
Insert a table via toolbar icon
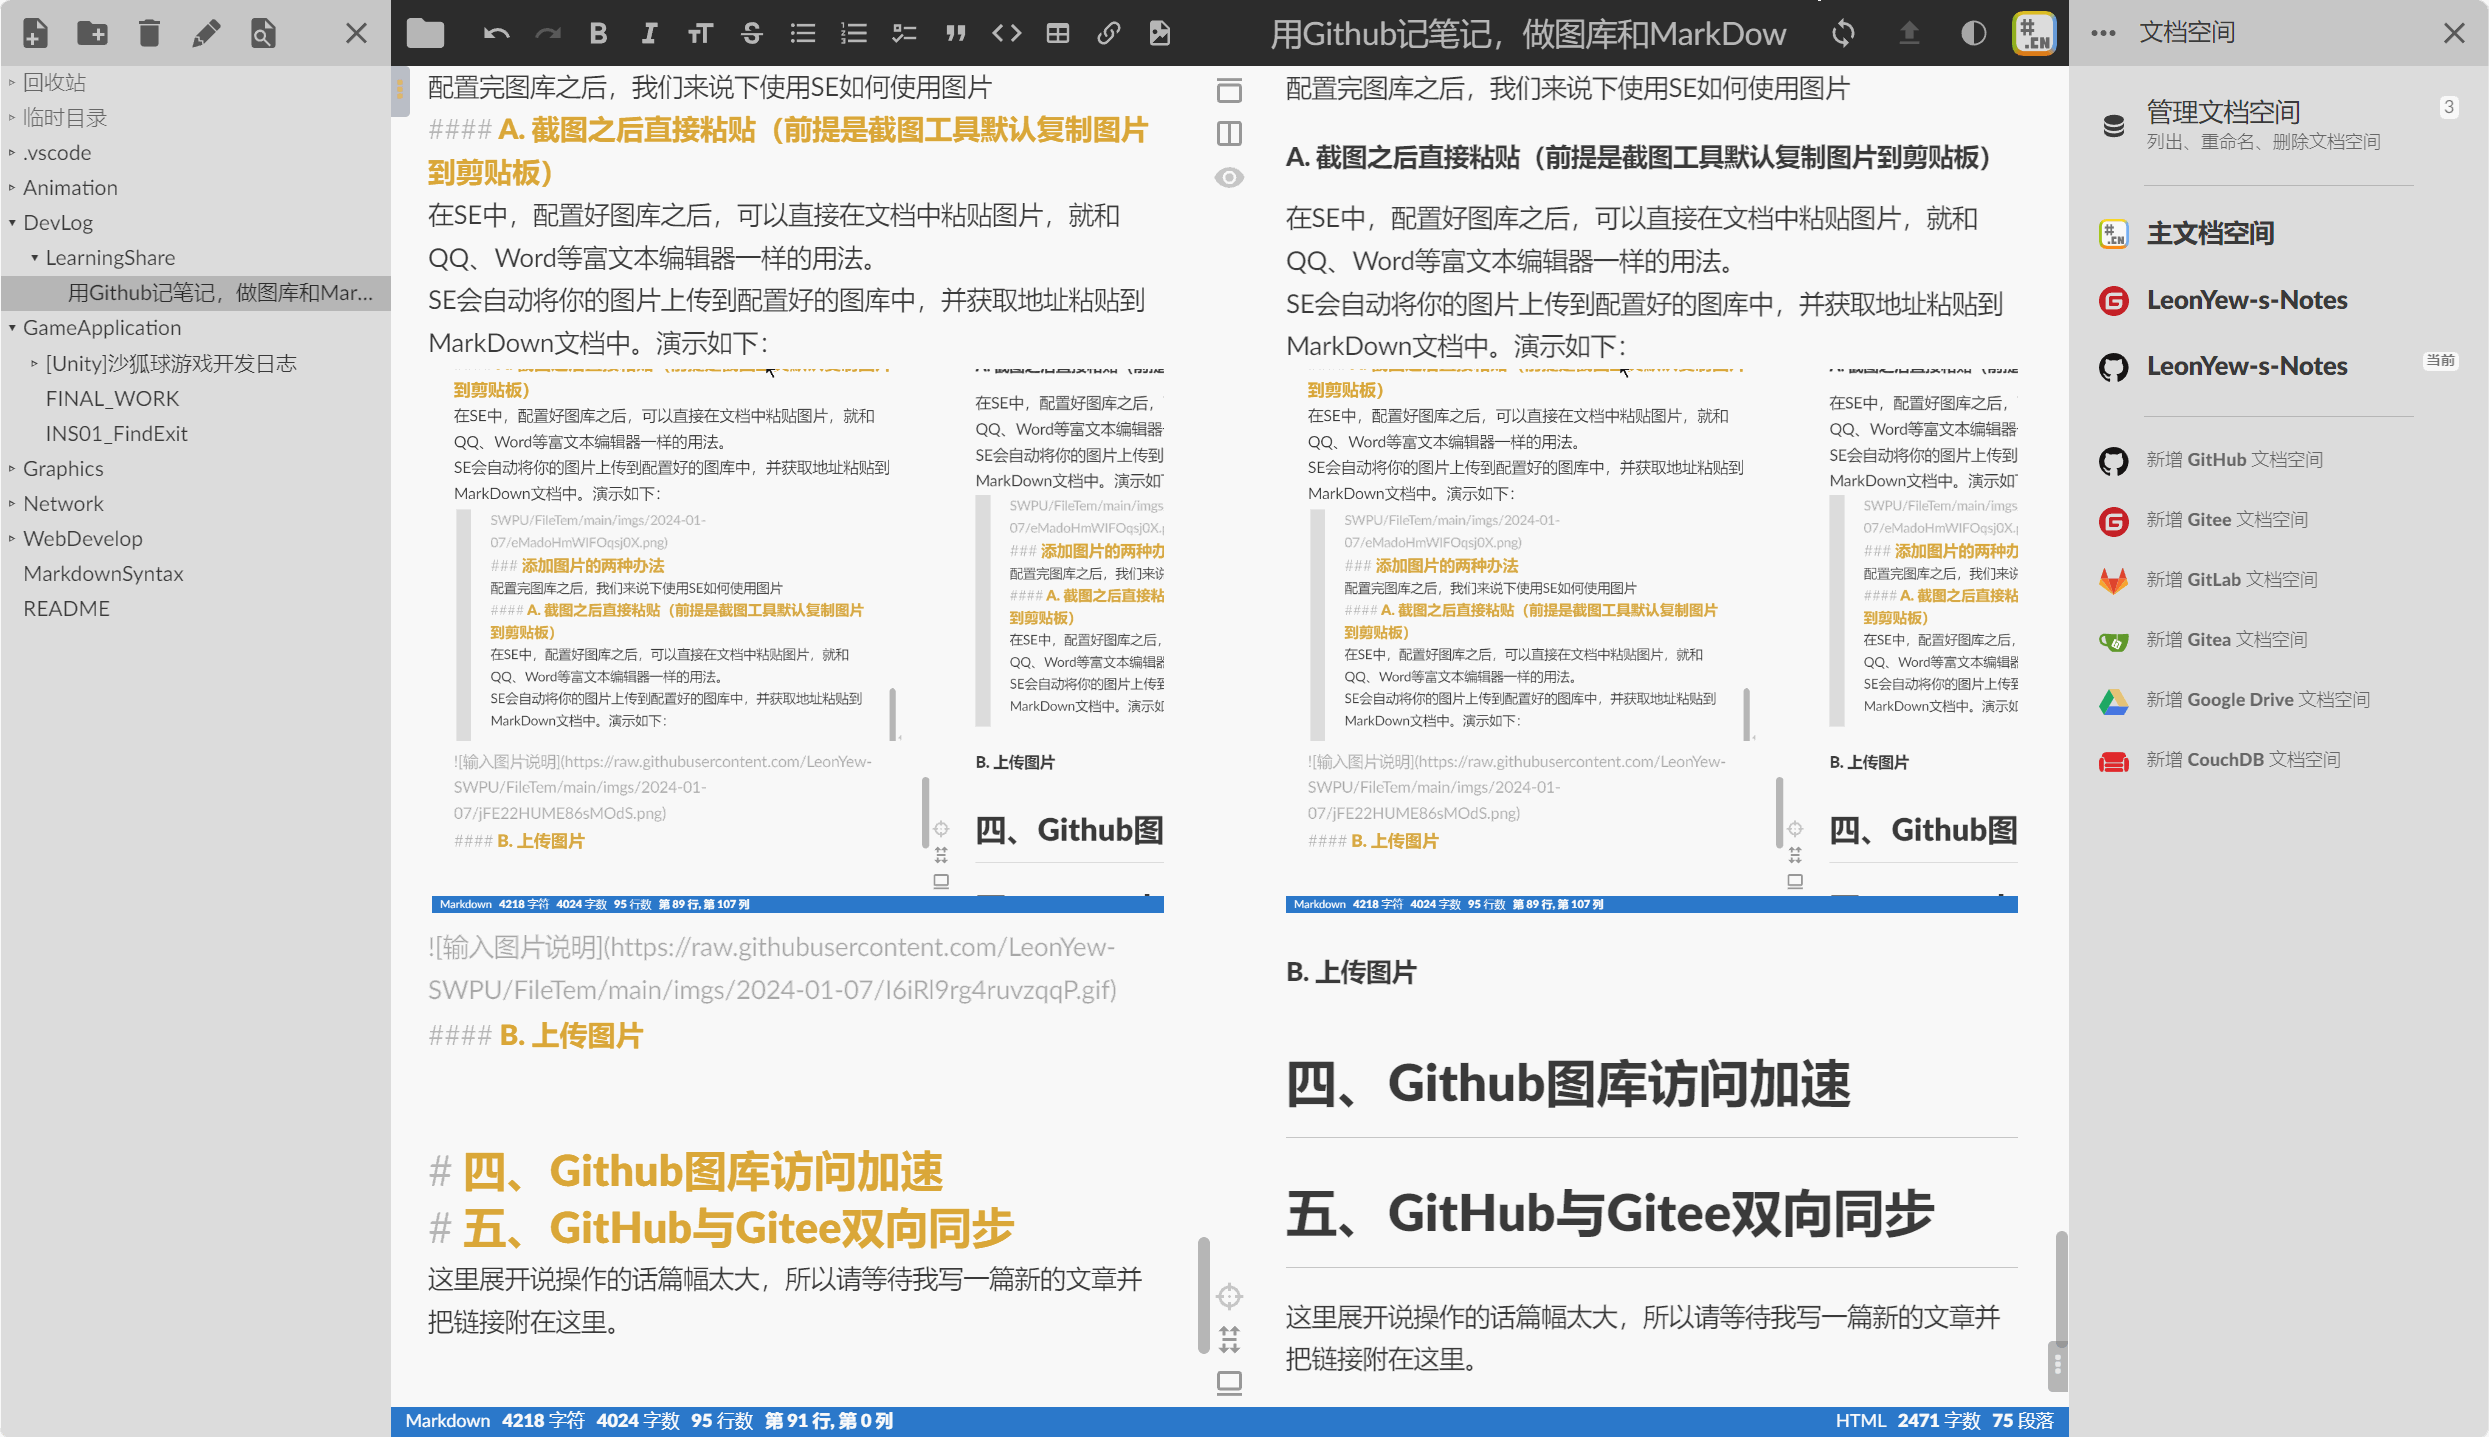pyautogui.click(x=1057, y=34)
